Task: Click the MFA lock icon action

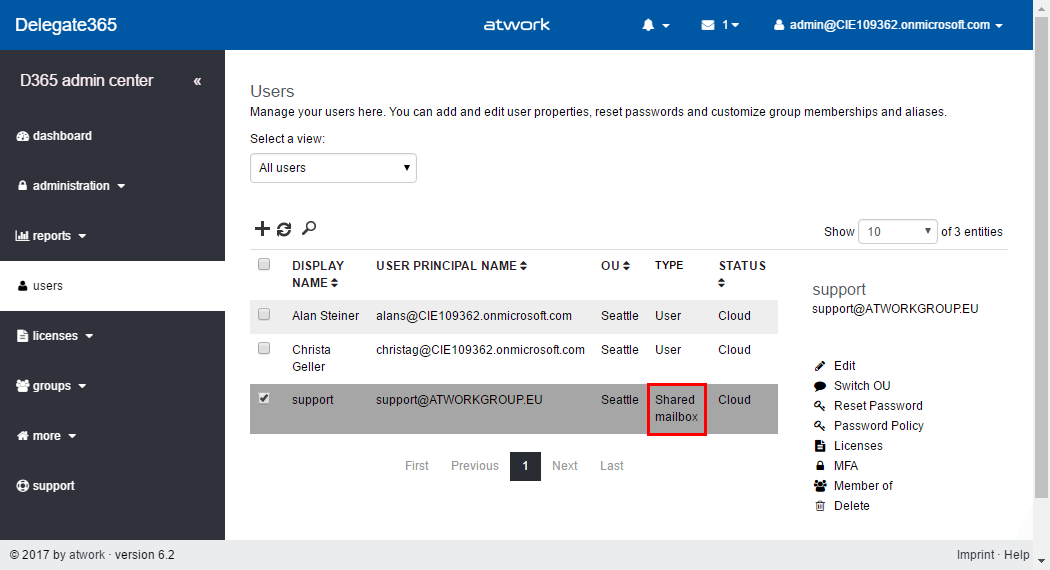Action: [820, 466]
